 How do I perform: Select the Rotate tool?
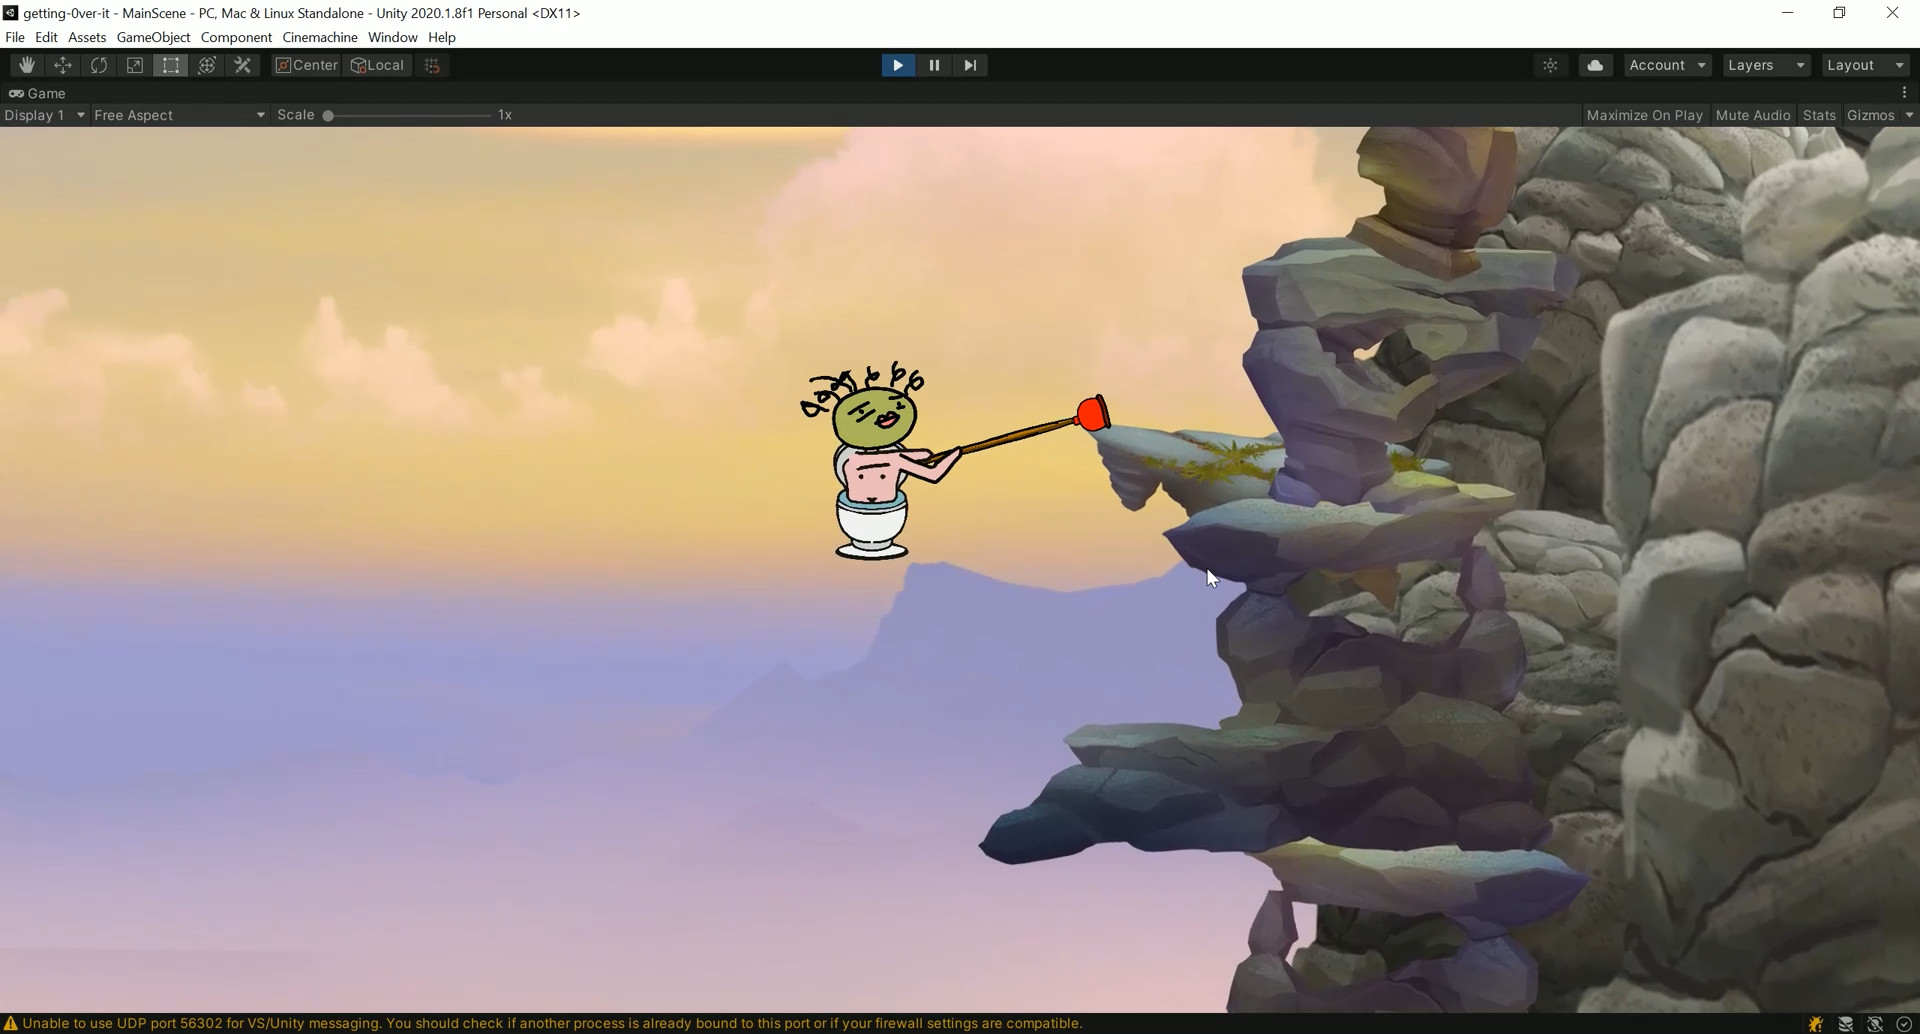[99, 65]
